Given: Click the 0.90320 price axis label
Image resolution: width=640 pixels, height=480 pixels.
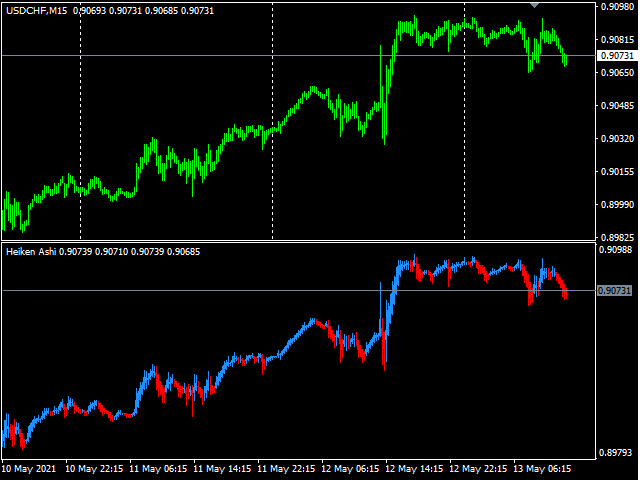Looking at the screenshot, I should point(616,139).
